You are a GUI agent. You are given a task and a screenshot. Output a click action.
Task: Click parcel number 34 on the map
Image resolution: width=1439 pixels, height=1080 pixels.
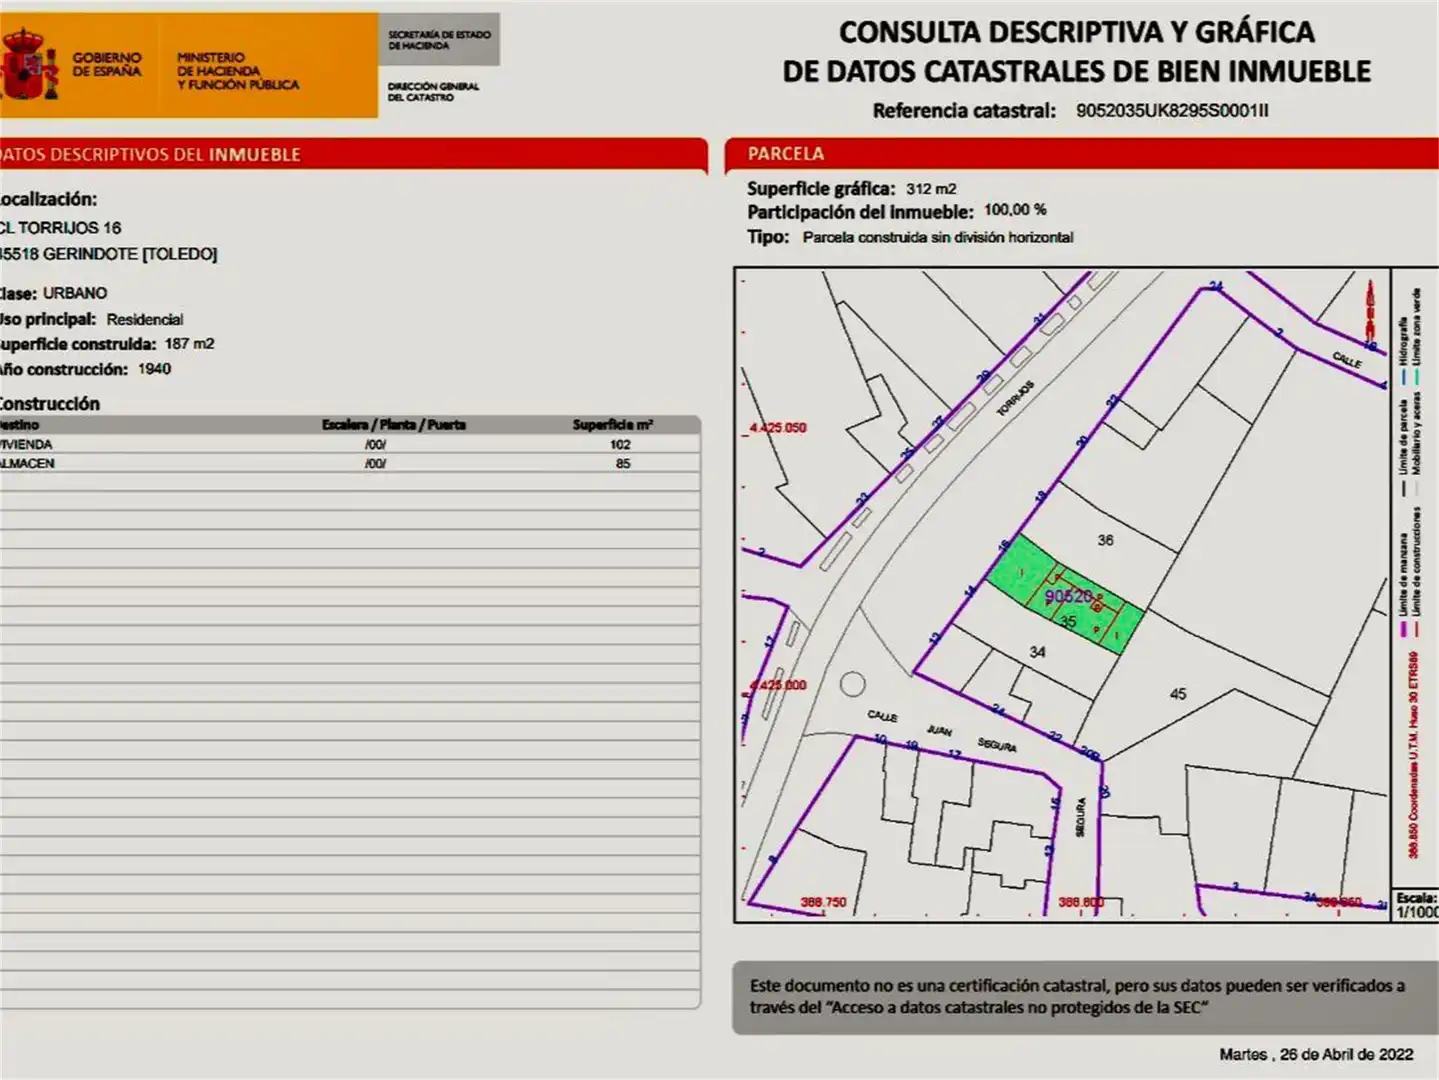click(x=1037, y=652)
